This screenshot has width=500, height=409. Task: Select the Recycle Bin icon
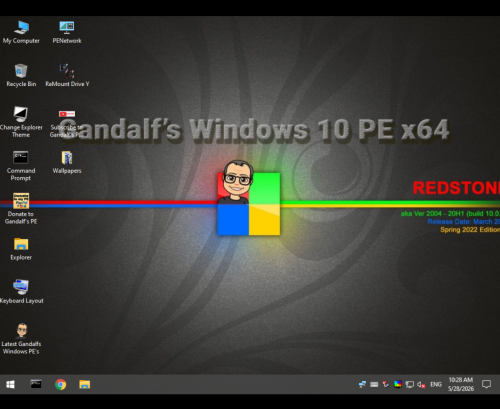(21, 75)
